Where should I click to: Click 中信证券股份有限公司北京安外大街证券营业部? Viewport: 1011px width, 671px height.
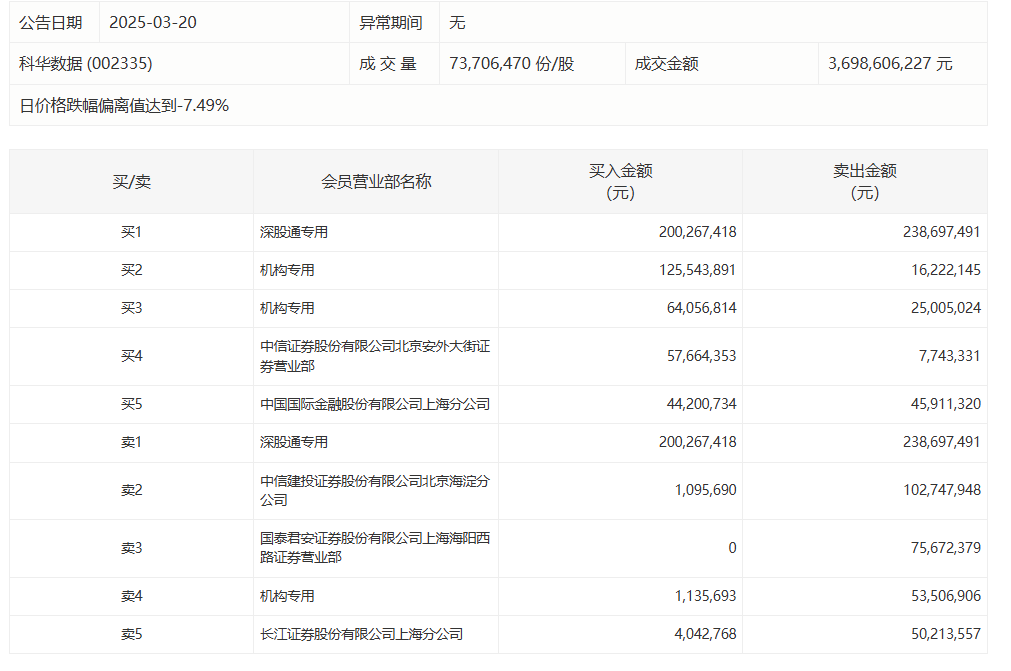click(x=375, y=356)
